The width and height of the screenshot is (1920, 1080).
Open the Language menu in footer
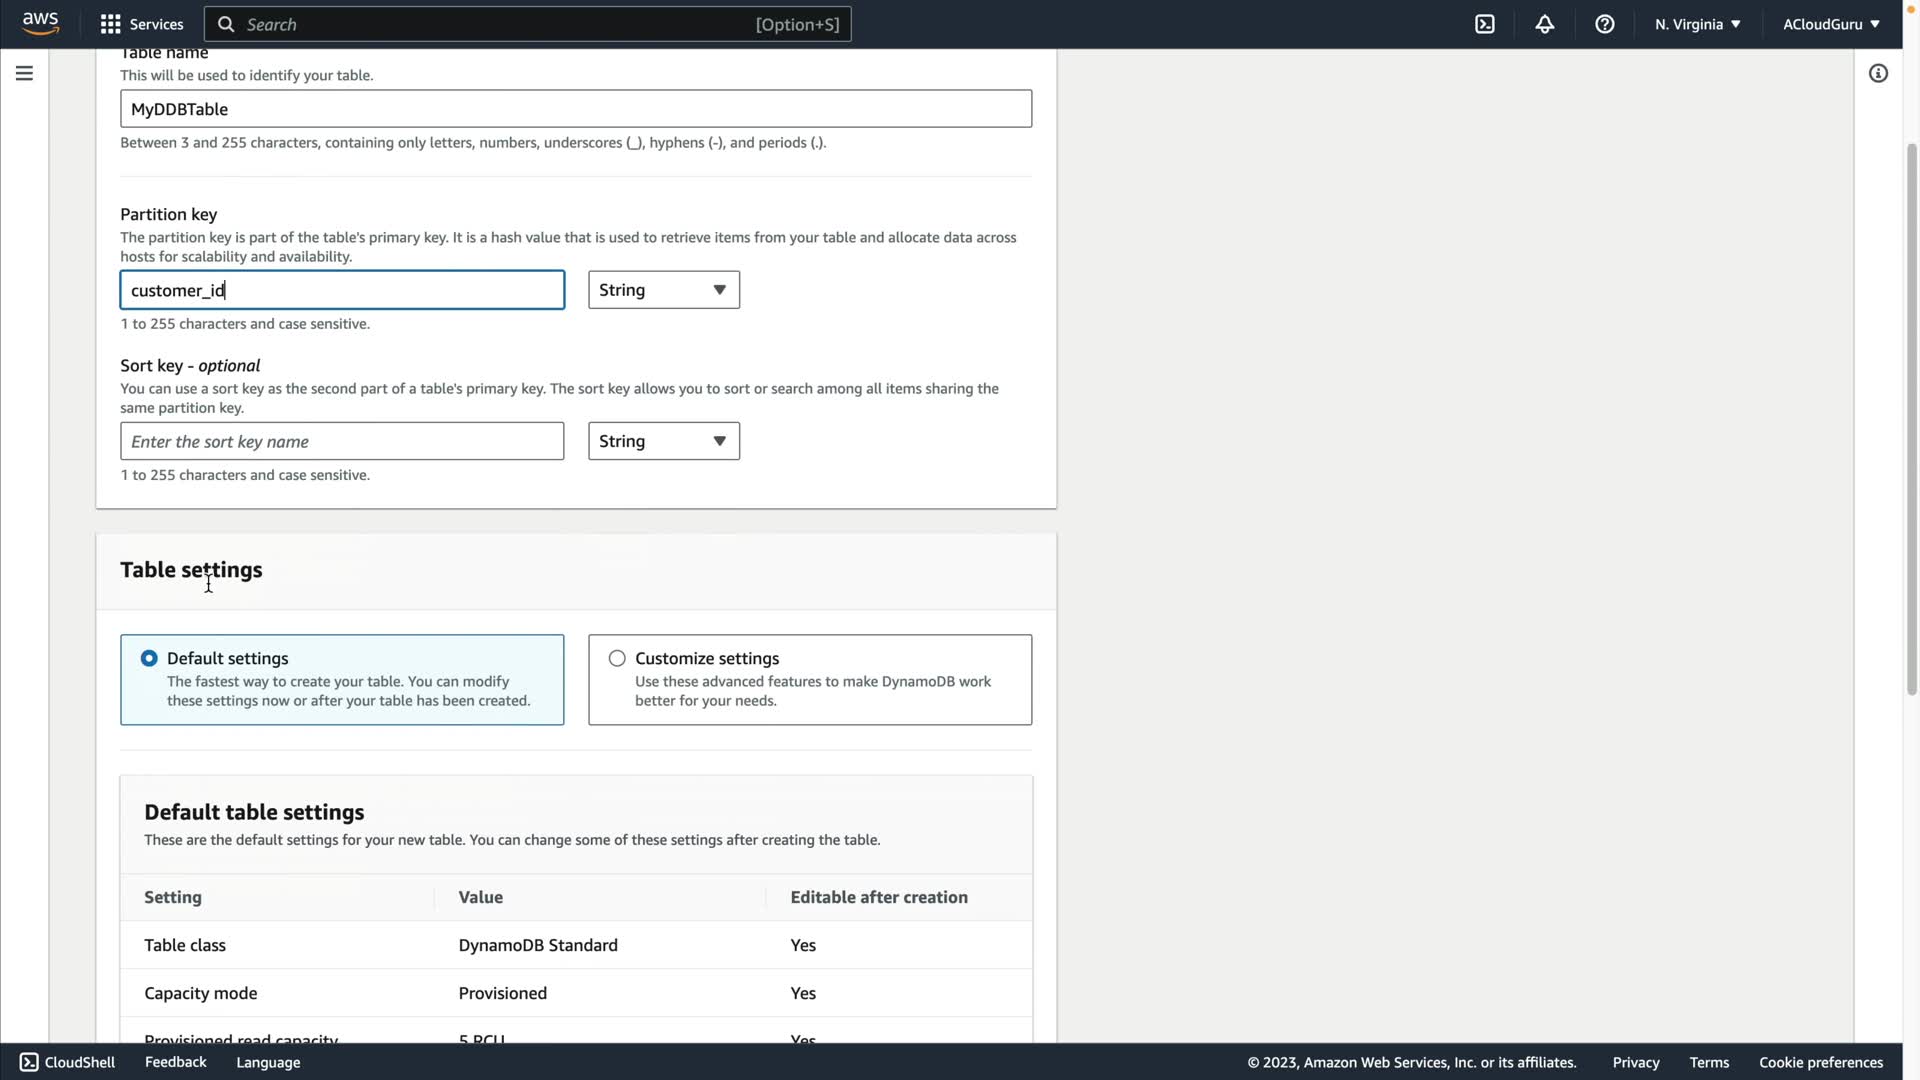[x=268, y=1062]
